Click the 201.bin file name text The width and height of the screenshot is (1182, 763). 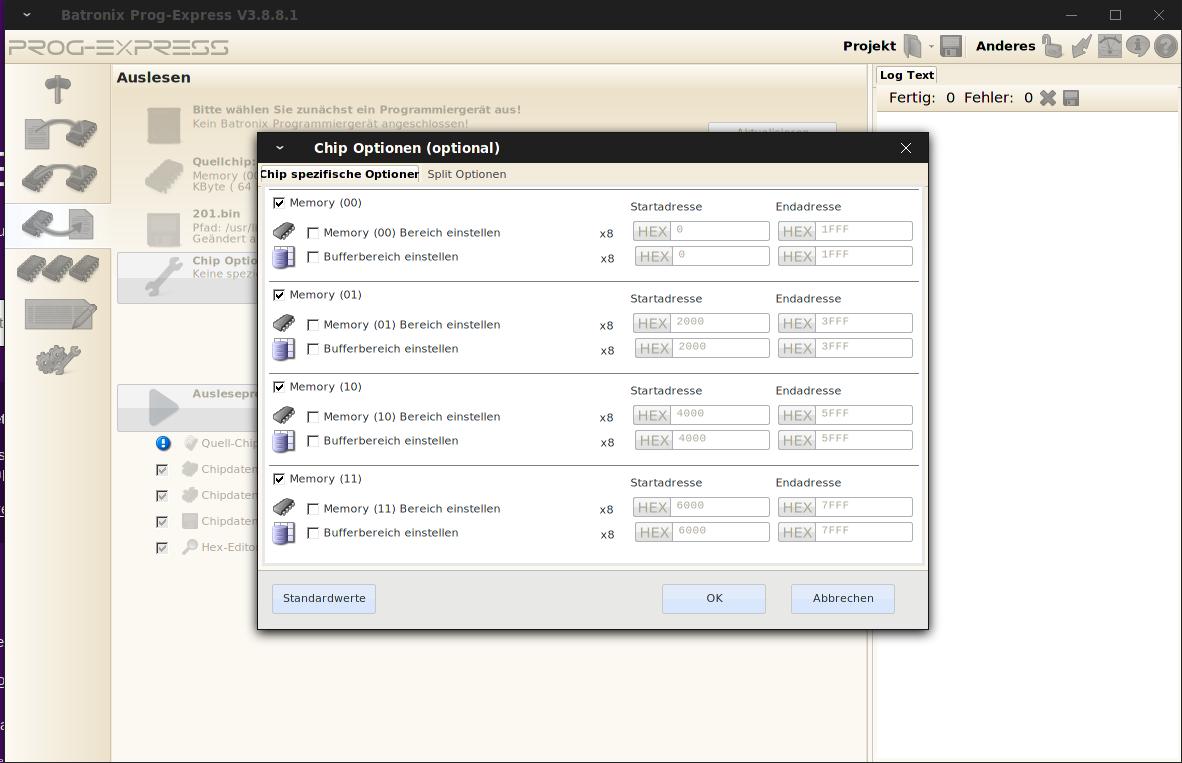[216, 213]
